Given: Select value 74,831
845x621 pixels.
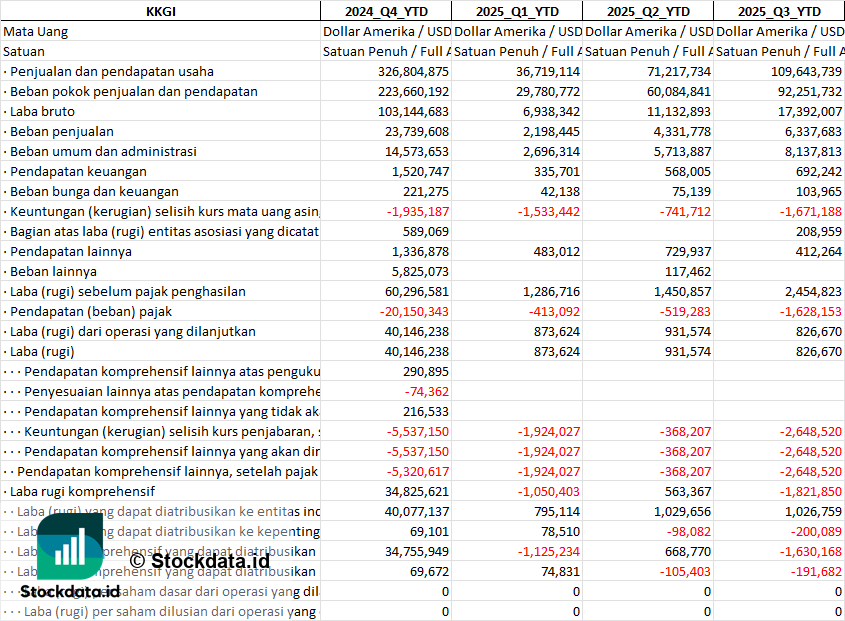Looking at the screenshot, I should (x=560, y=570).
